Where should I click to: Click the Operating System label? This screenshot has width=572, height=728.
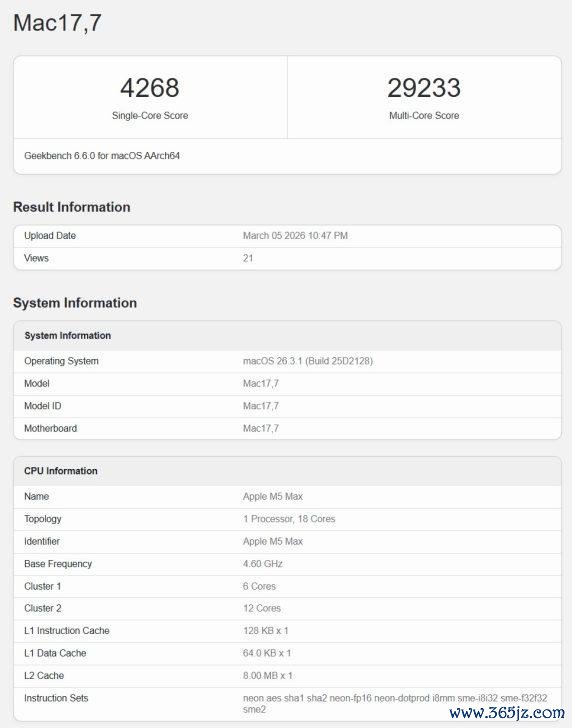pos(61,361)
